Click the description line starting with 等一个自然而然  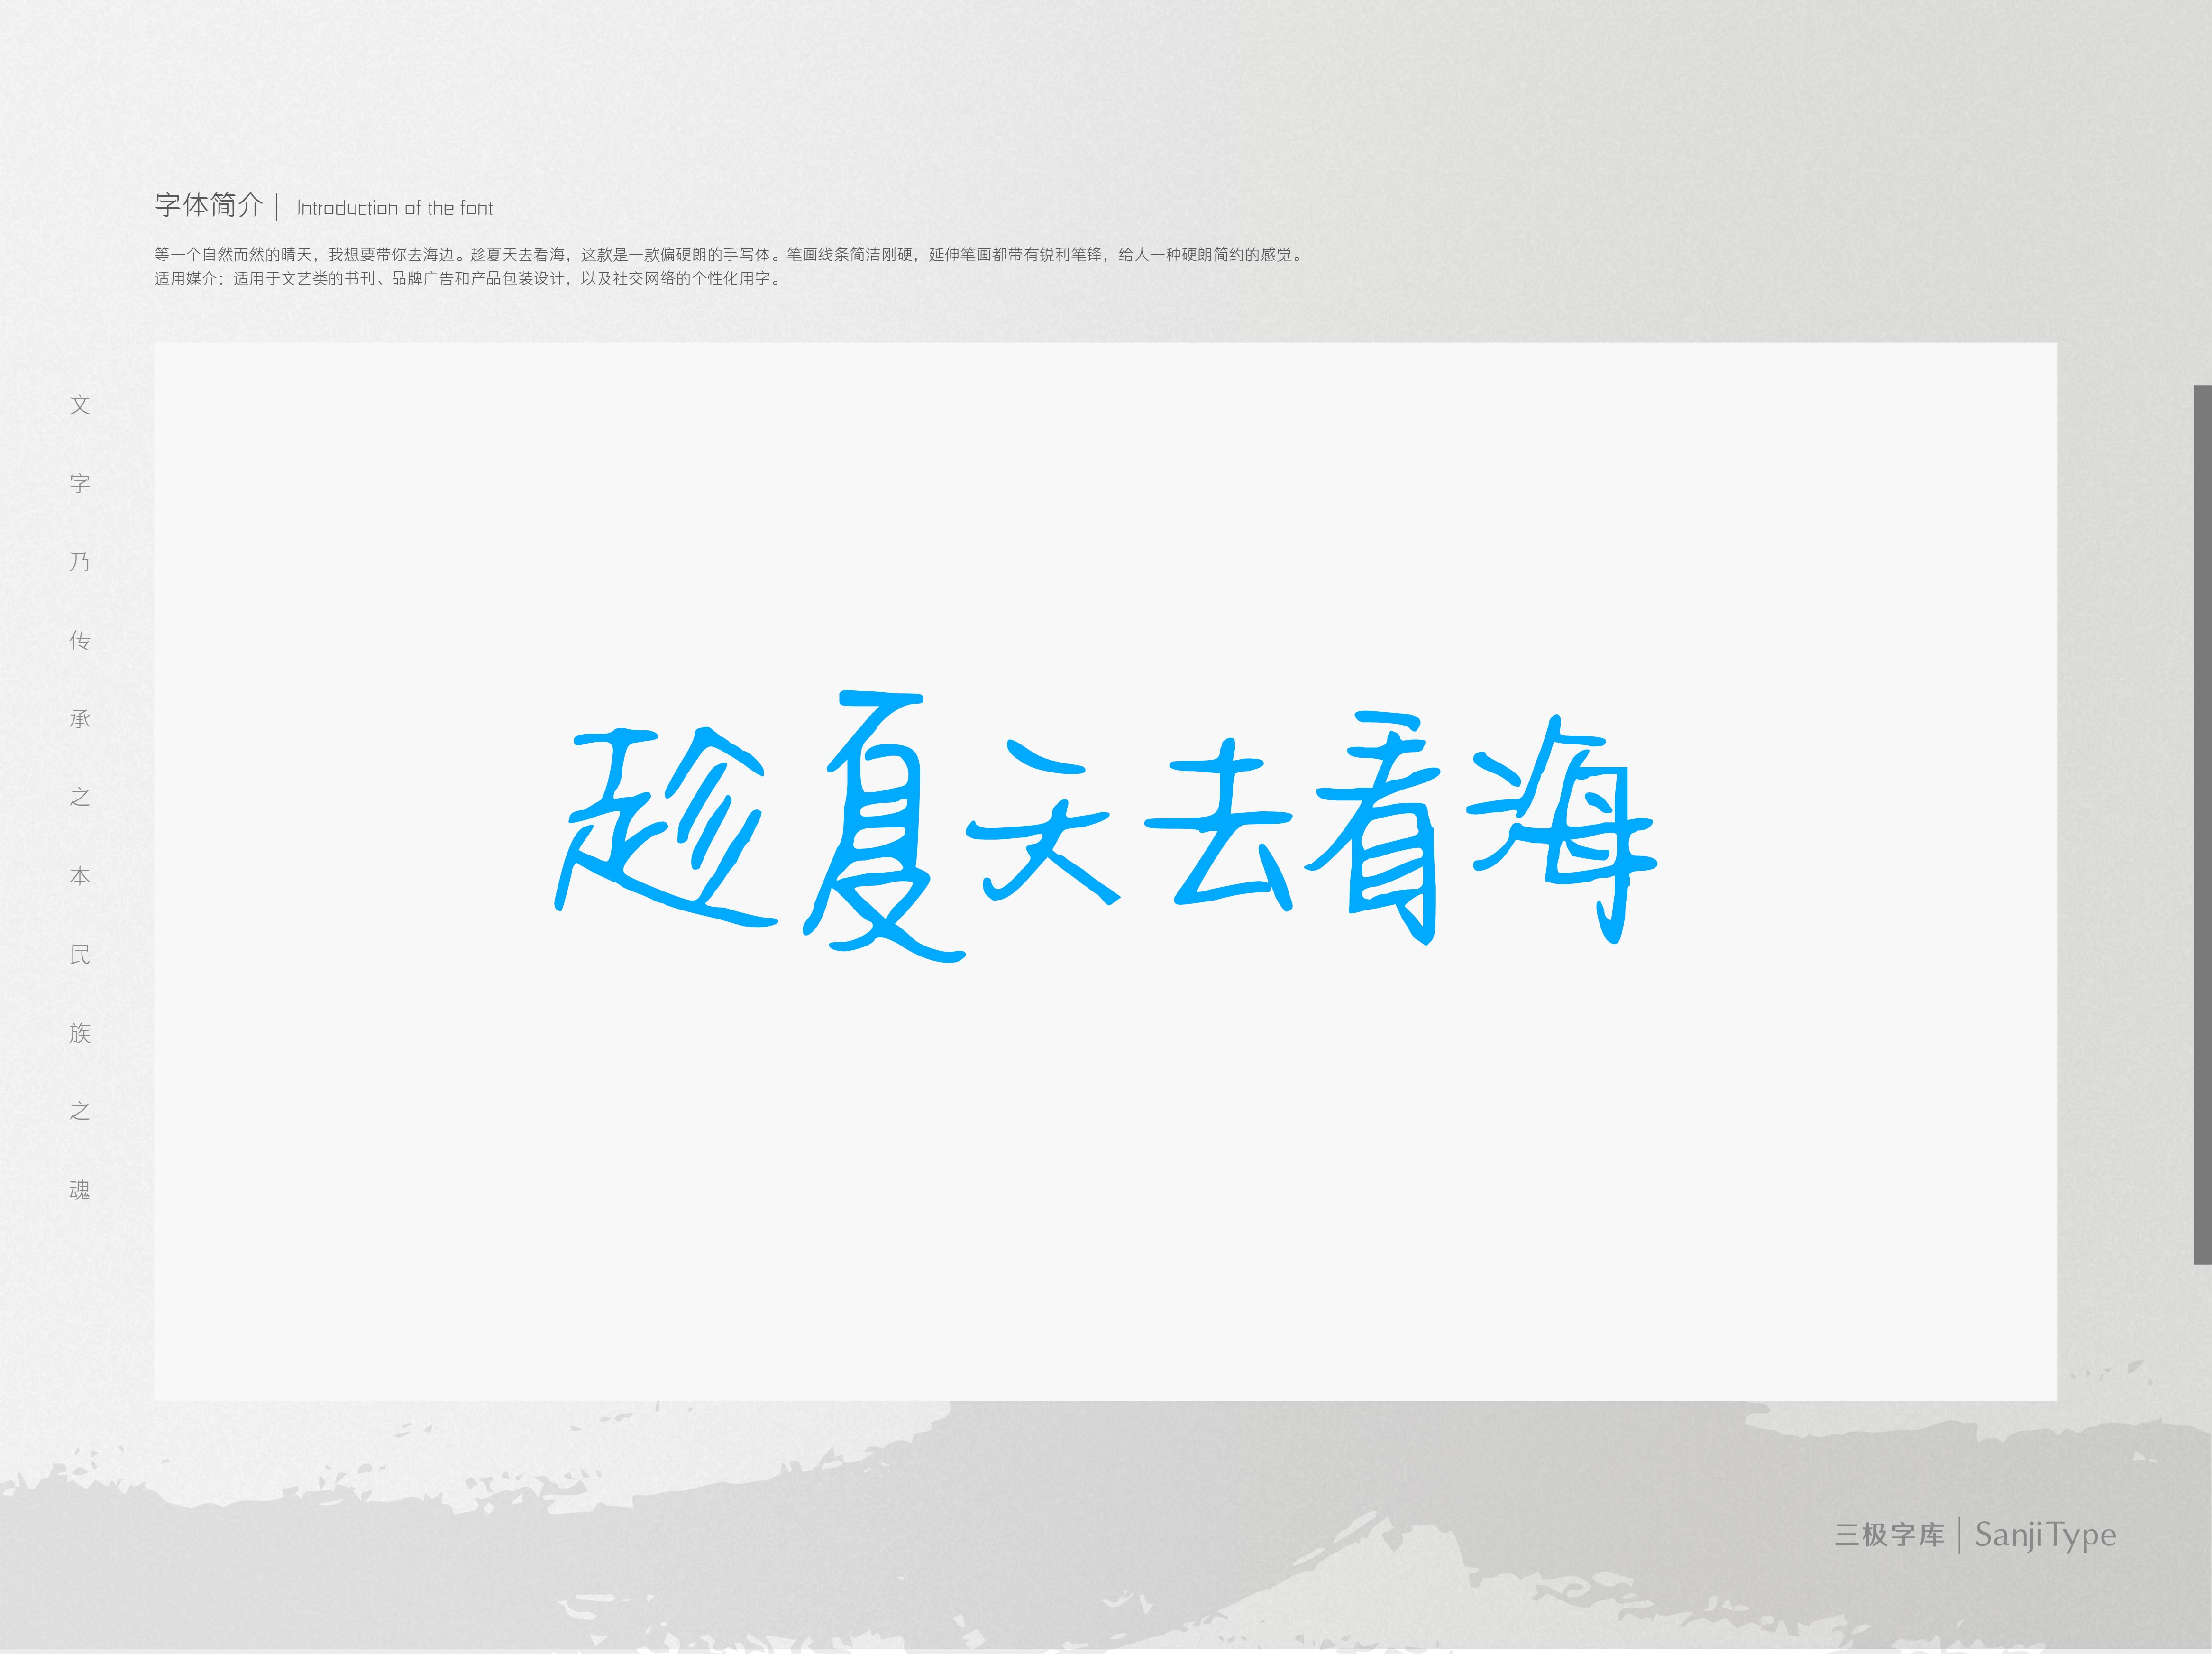730,255
